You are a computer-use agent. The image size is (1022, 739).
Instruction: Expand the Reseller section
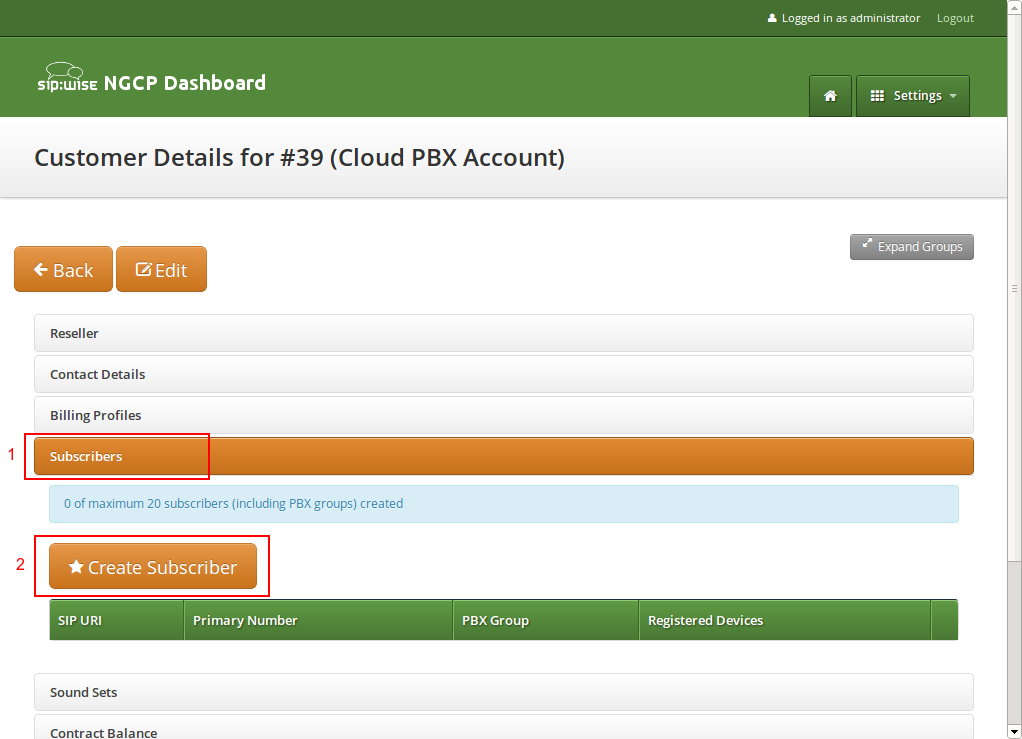pyautogui.click(x=503, y=333)
